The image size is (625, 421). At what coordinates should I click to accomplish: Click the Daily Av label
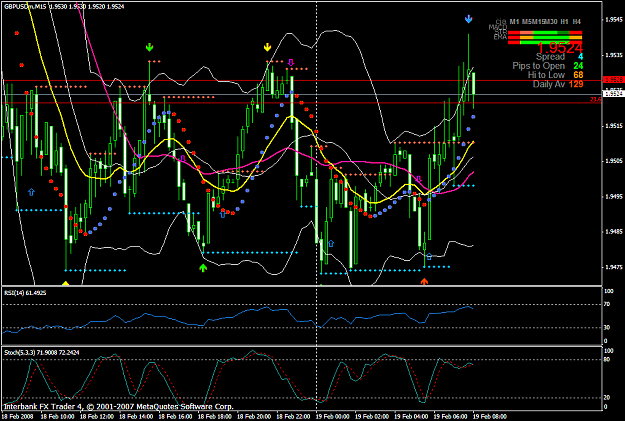(549, 84)
